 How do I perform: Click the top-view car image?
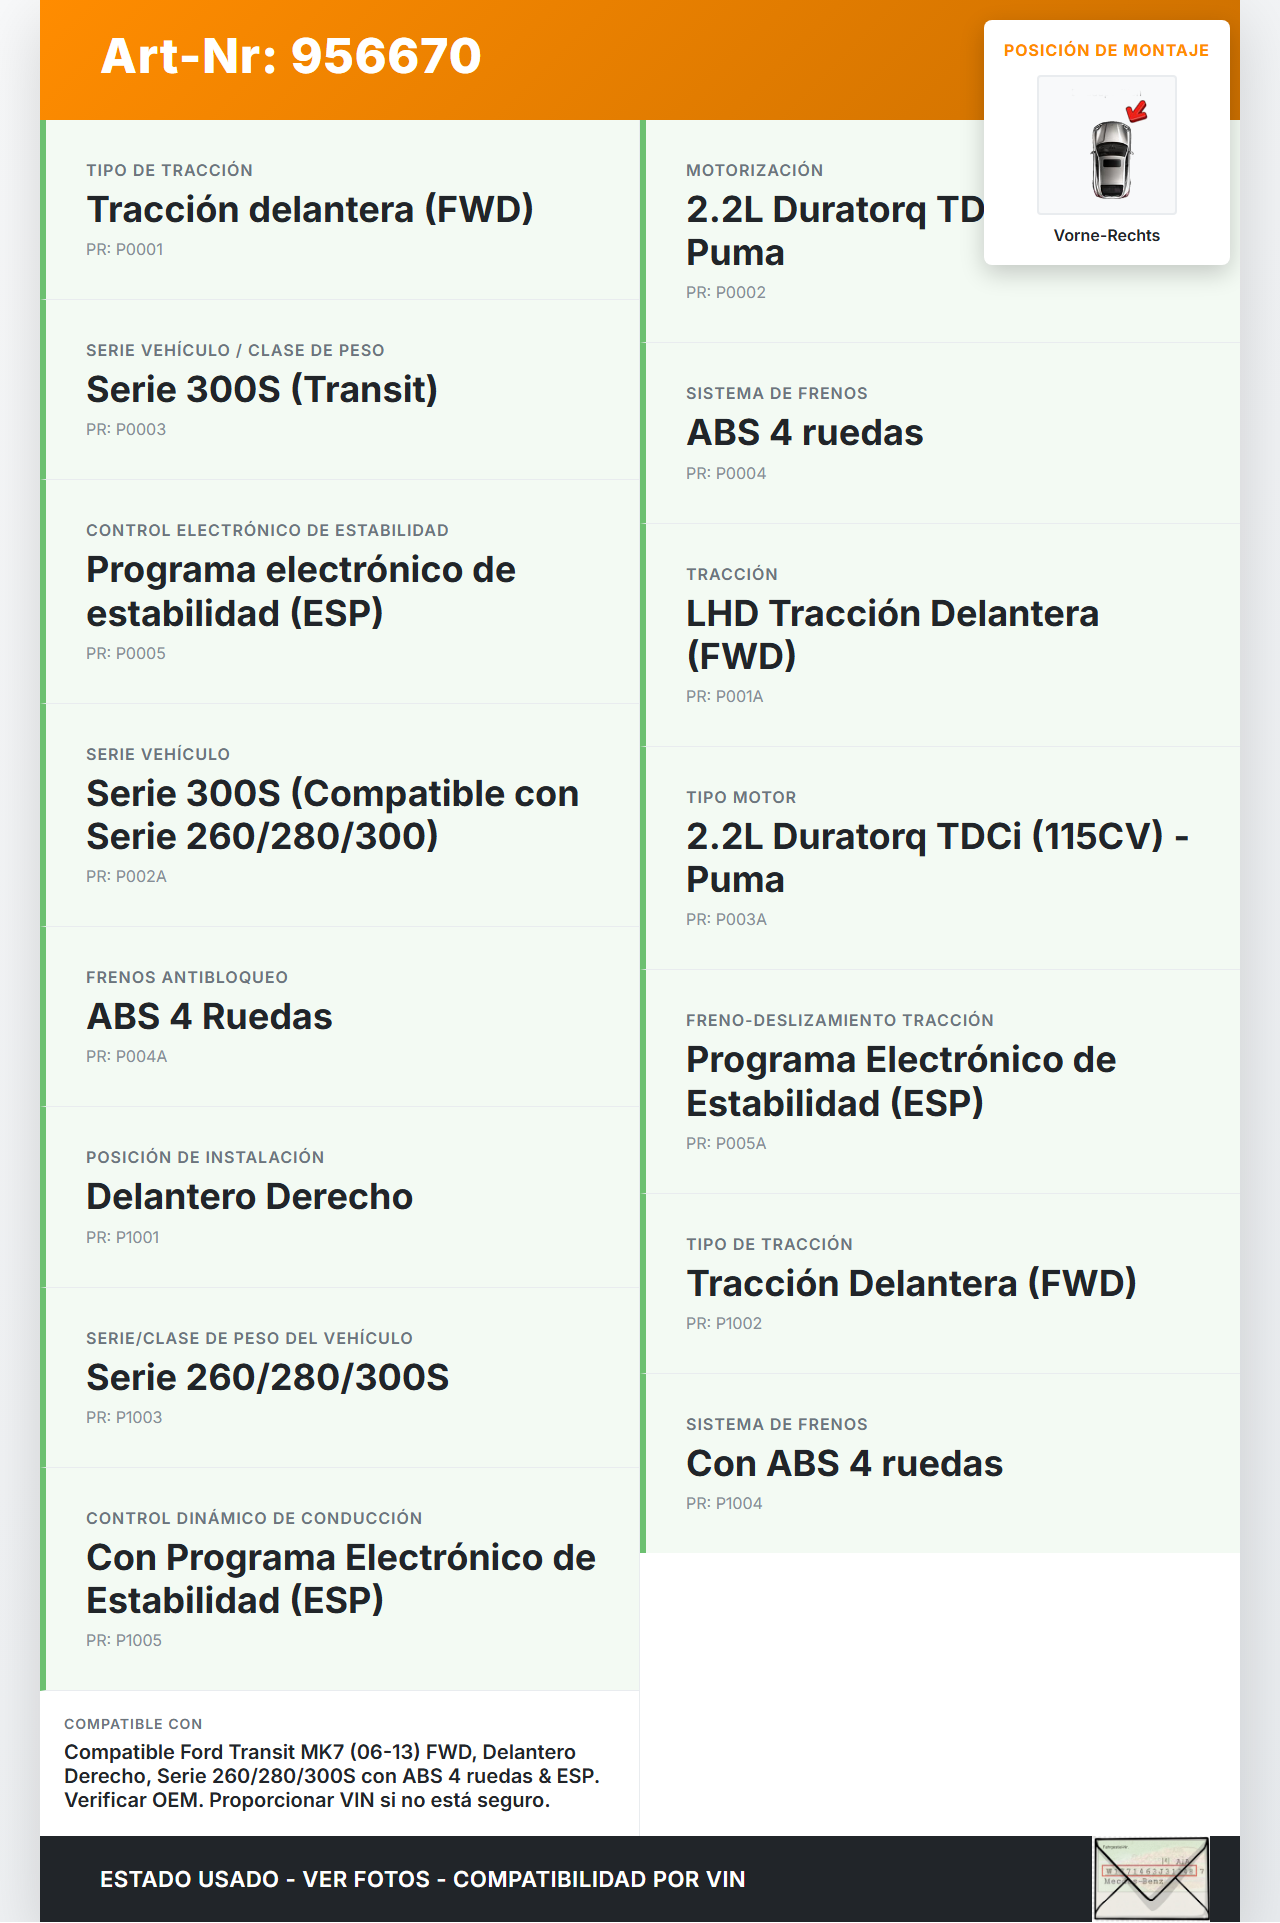(1110, 160)
